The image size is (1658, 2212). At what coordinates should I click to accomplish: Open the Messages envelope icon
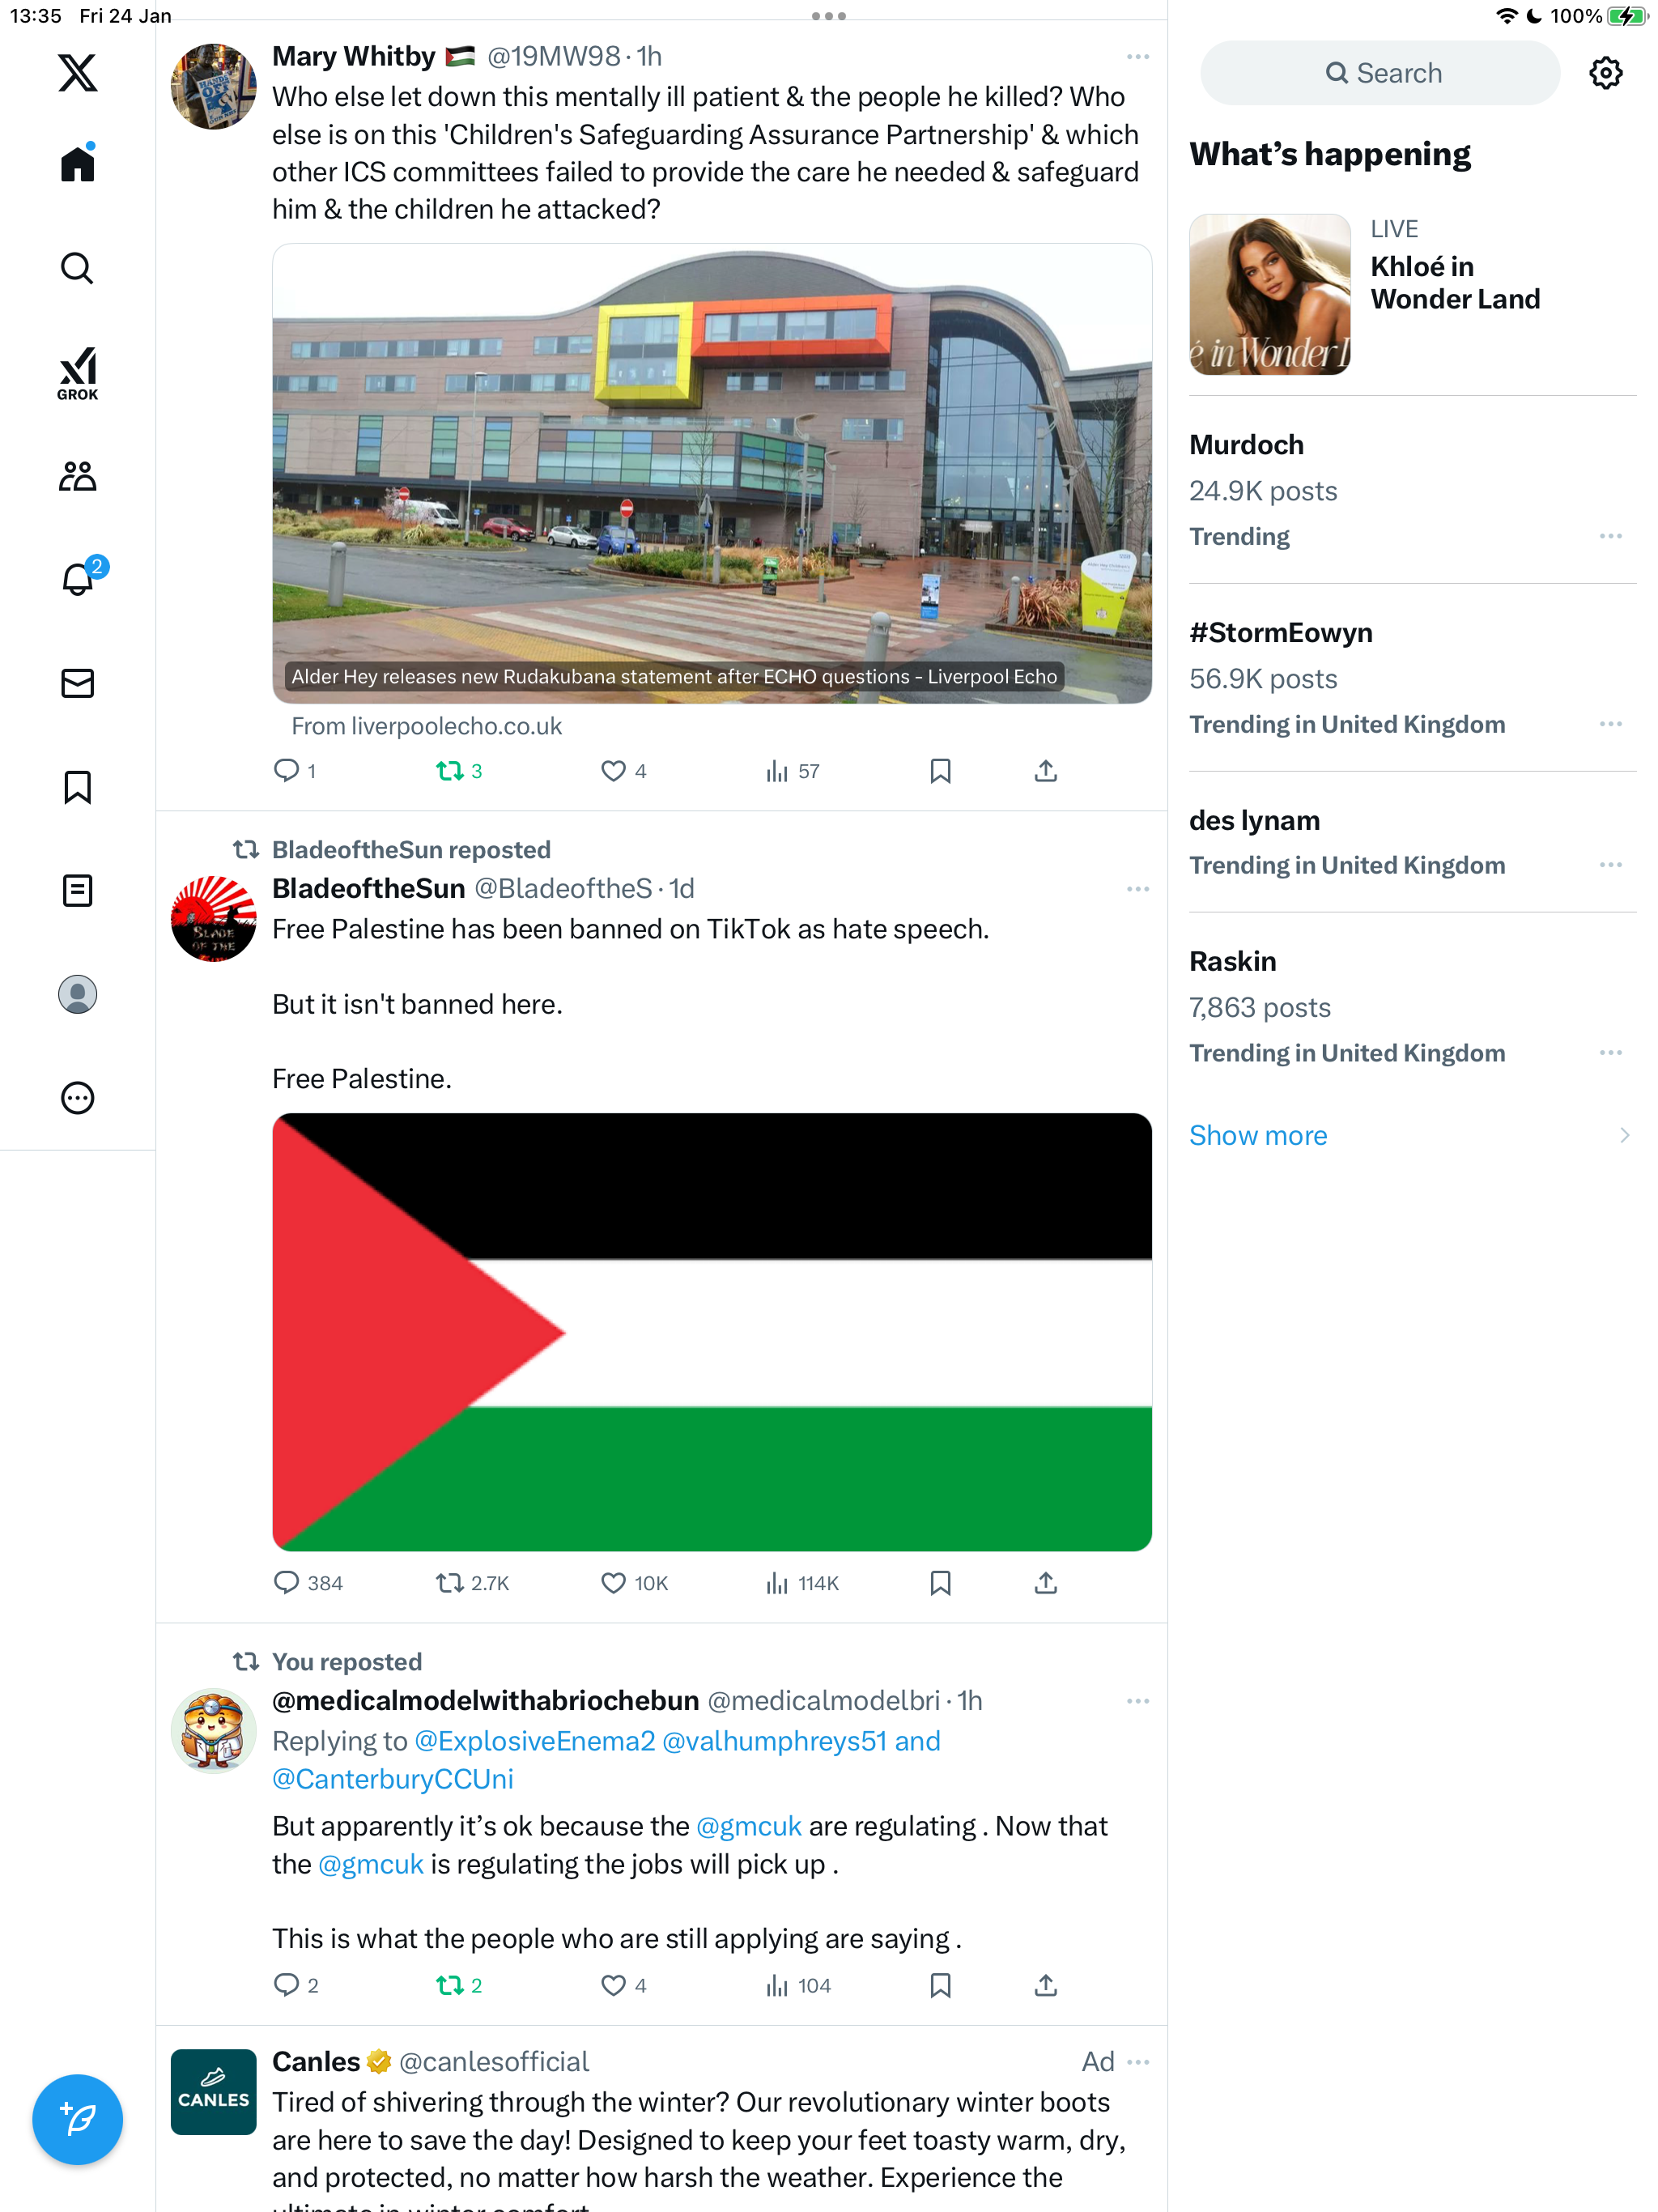(x=77, y=683)
